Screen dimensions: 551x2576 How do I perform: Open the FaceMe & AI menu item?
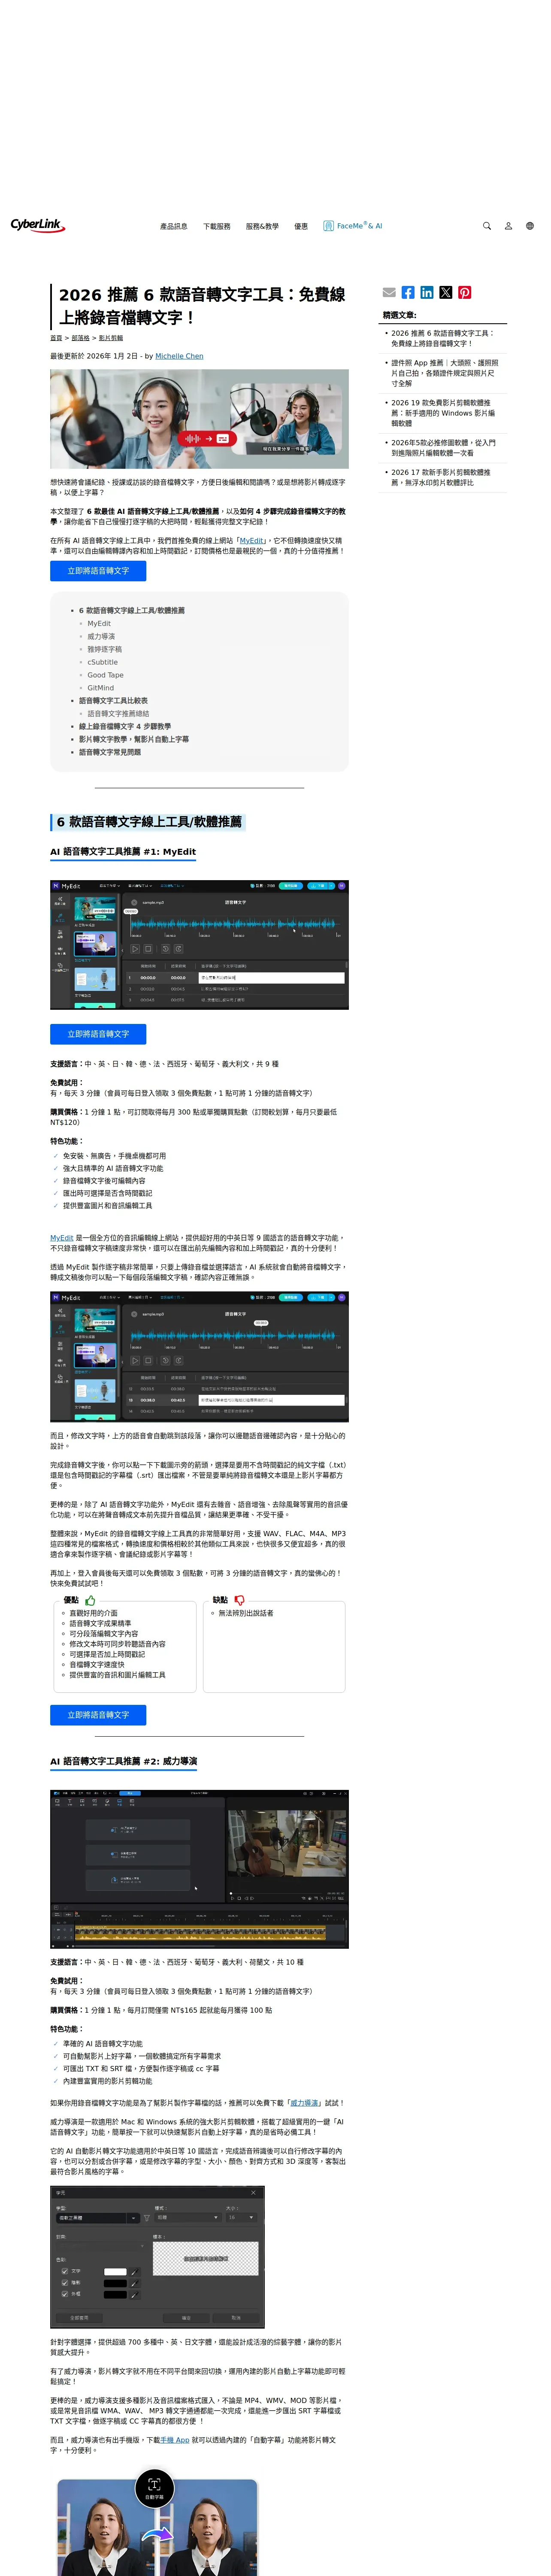pyautogui.click(x=353, y=226)
